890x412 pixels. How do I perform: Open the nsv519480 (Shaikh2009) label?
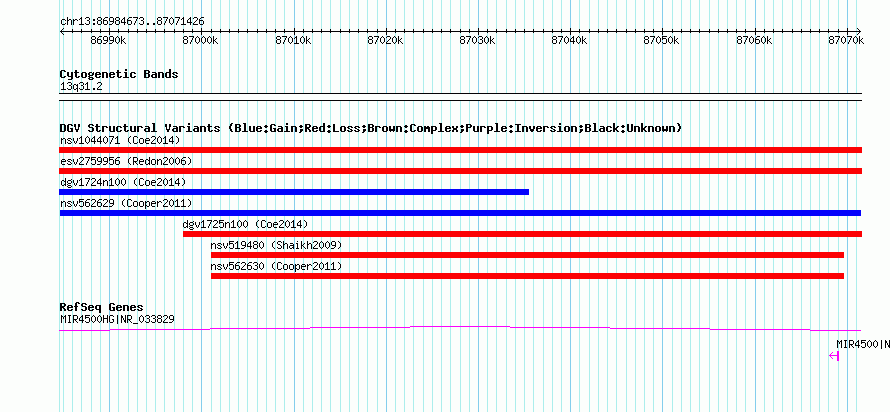pyautogui.click(x=276, y=245)
